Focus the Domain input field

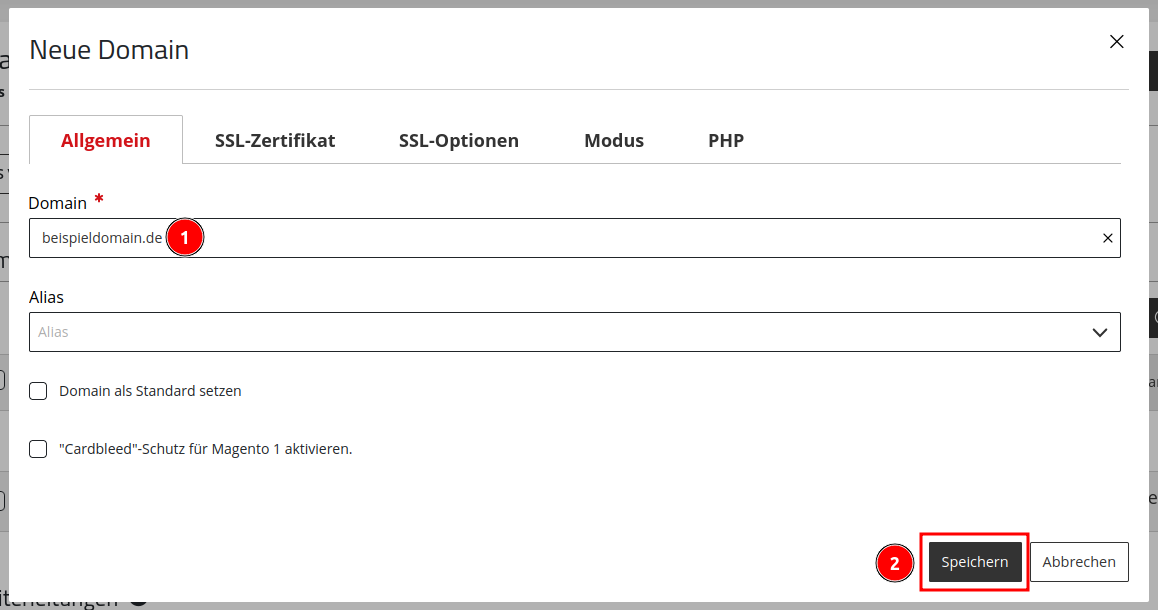click(575, 238)
